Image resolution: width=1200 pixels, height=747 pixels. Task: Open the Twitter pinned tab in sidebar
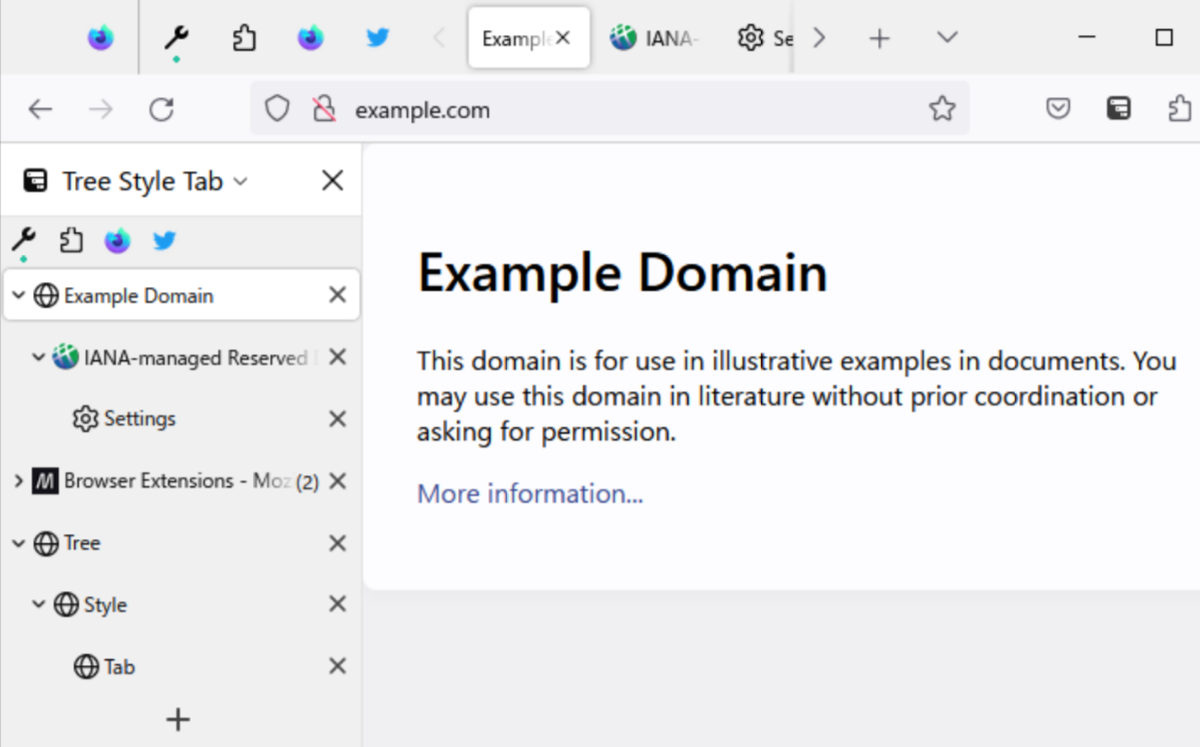point(164,241)
